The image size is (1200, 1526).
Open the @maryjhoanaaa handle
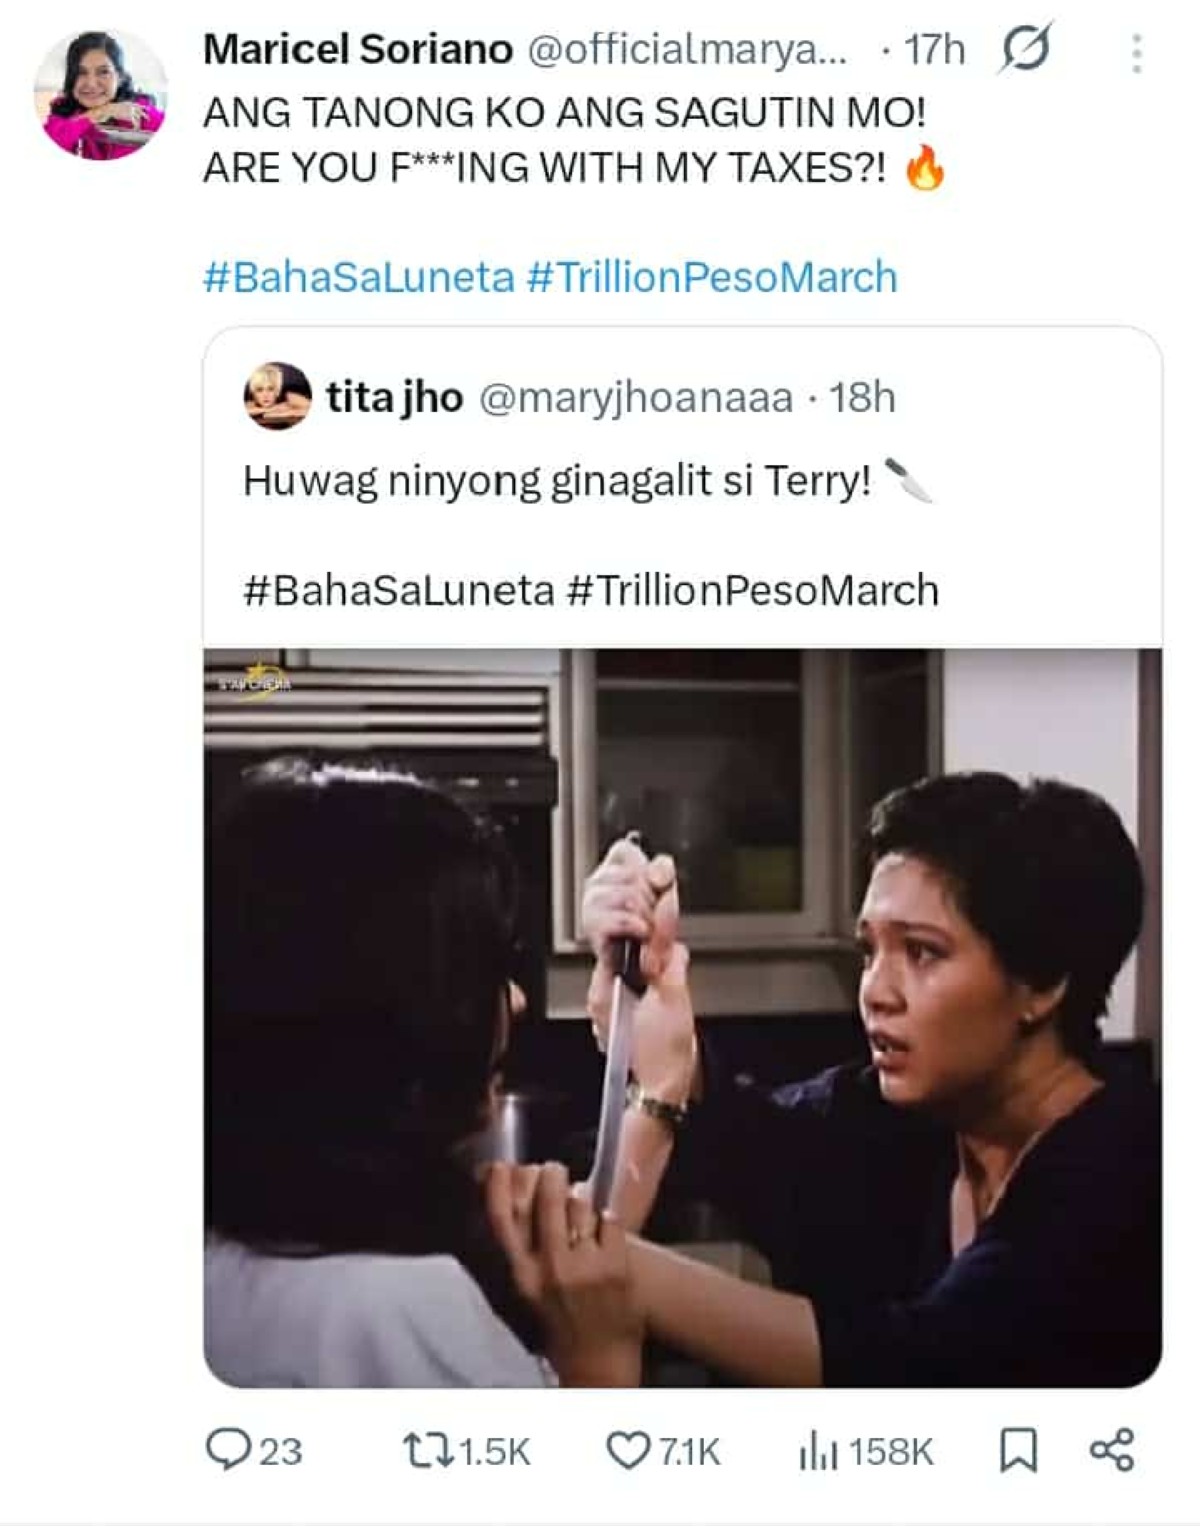click(x=636, y=397)
